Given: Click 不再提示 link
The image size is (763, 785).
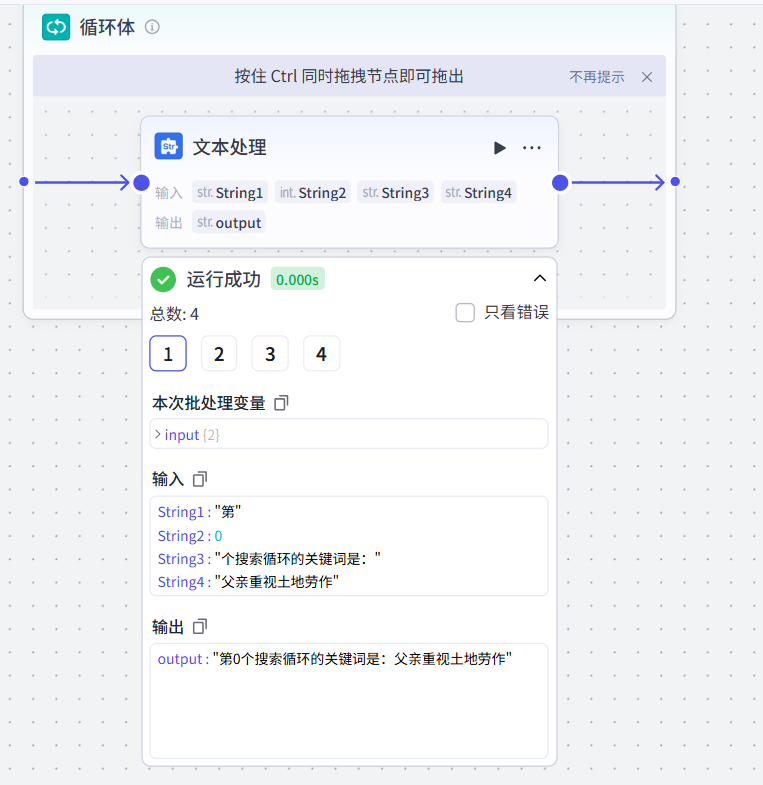Looking at the screenshot, I should click(x=597, y=77).
